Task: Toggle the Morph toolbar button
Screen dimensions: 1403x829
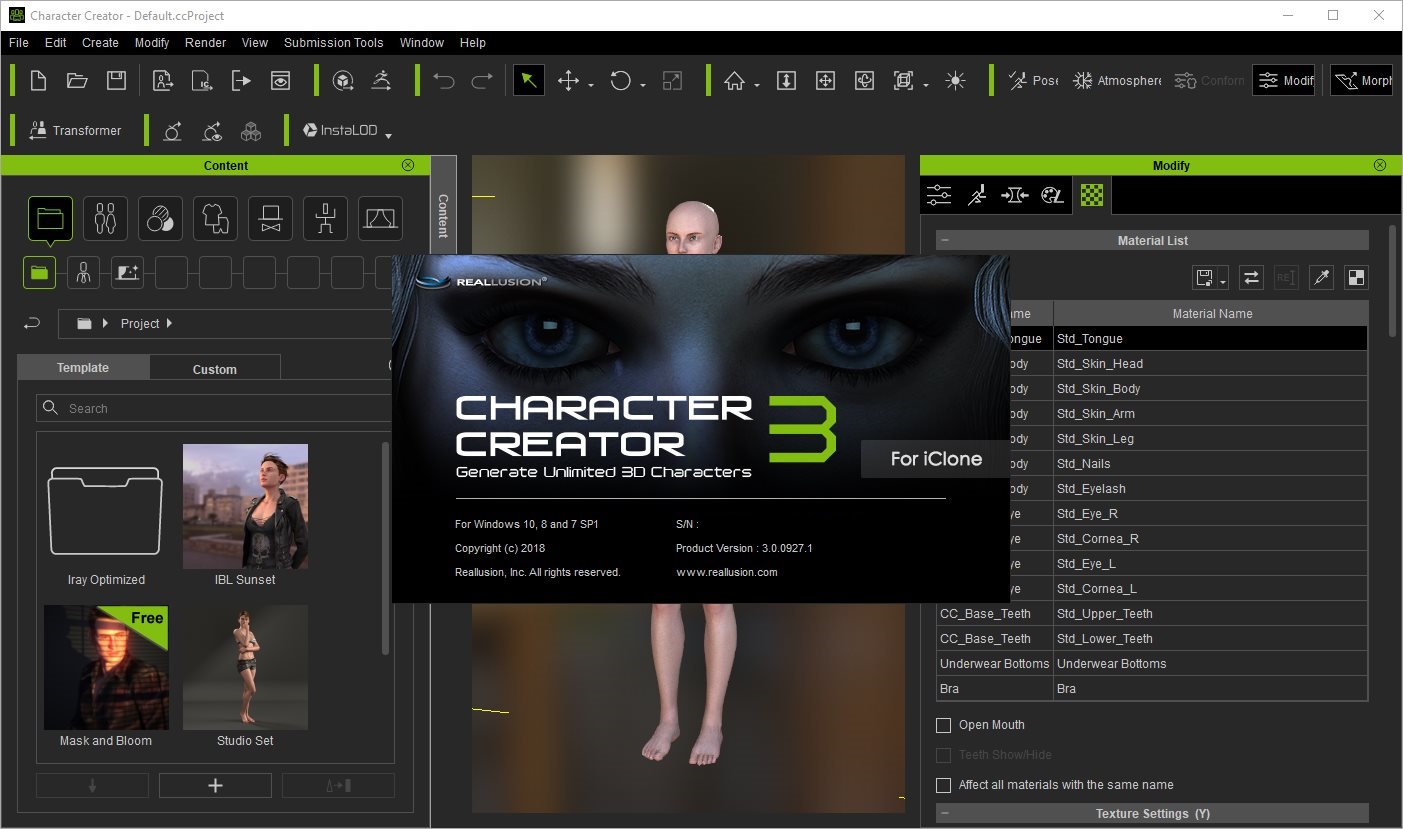Action: 1361,81
